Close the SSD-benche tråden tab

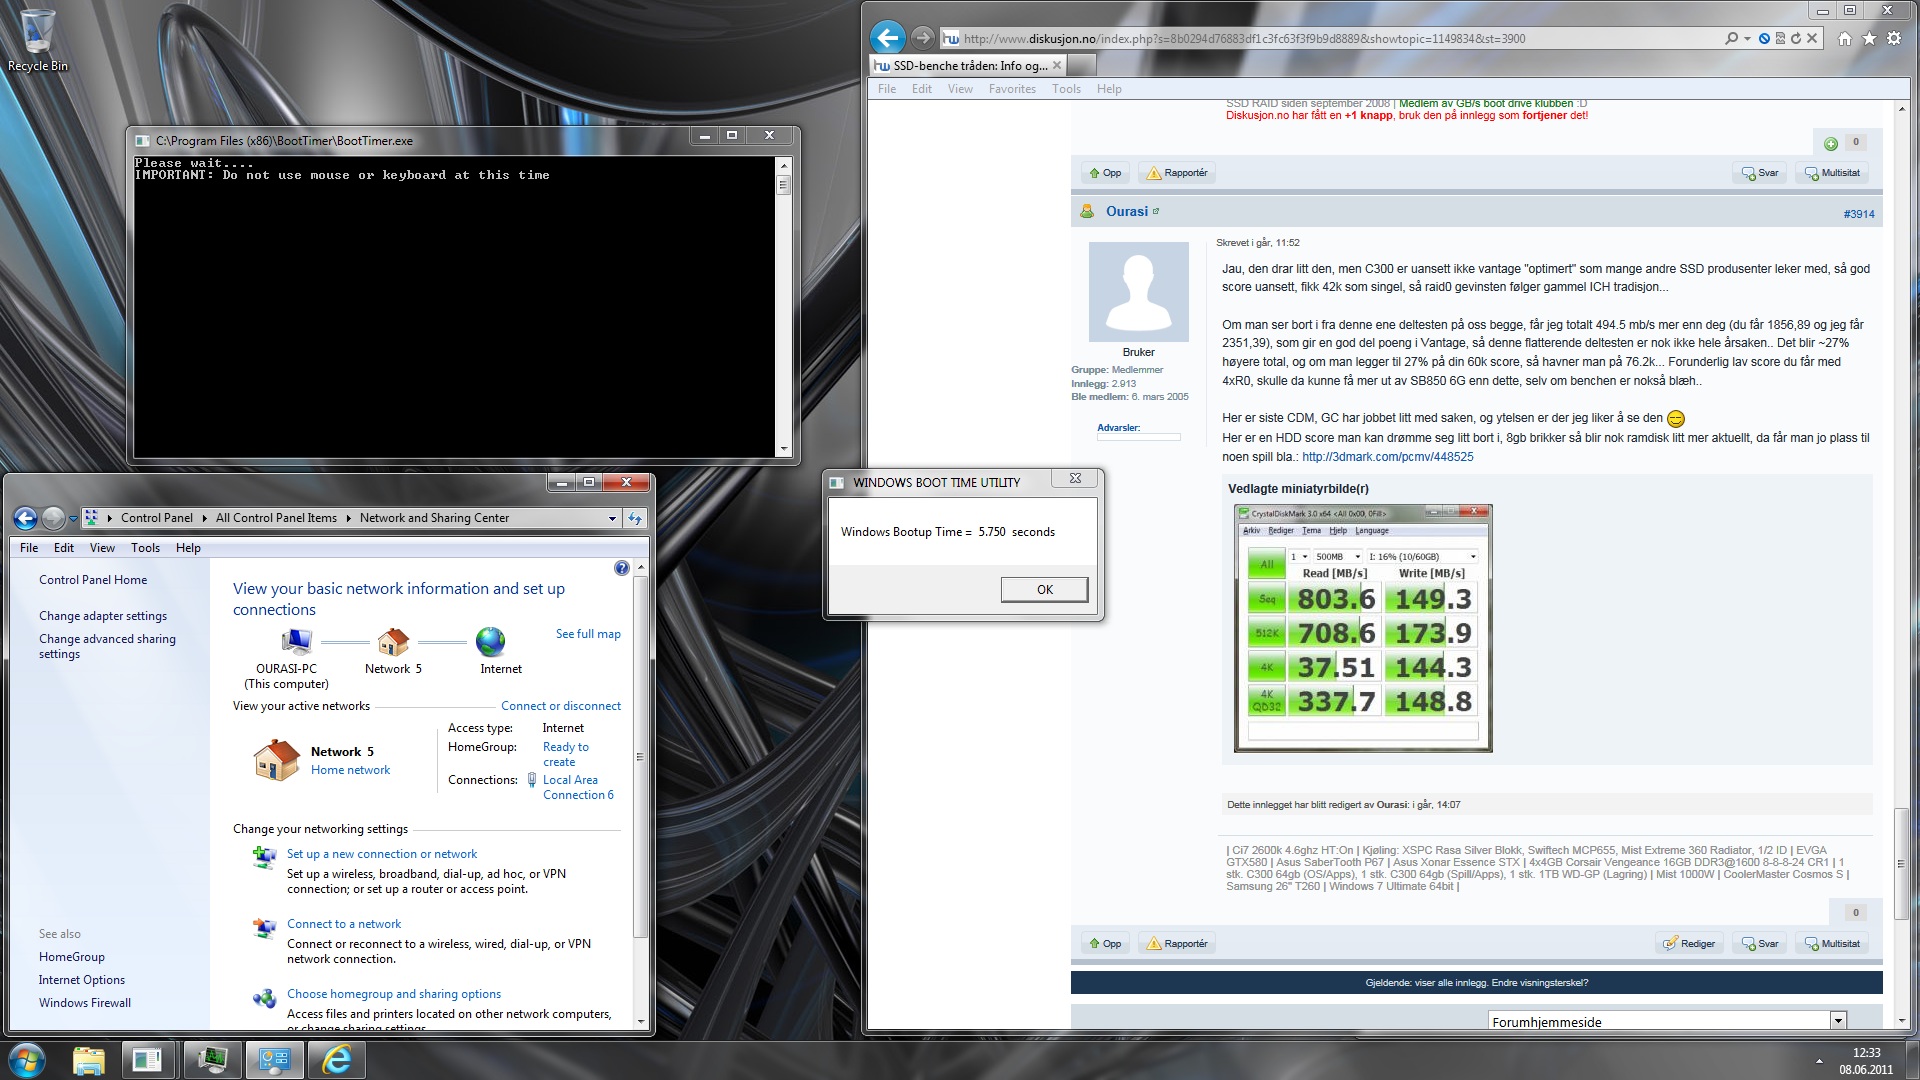[x=1057, y=65]
